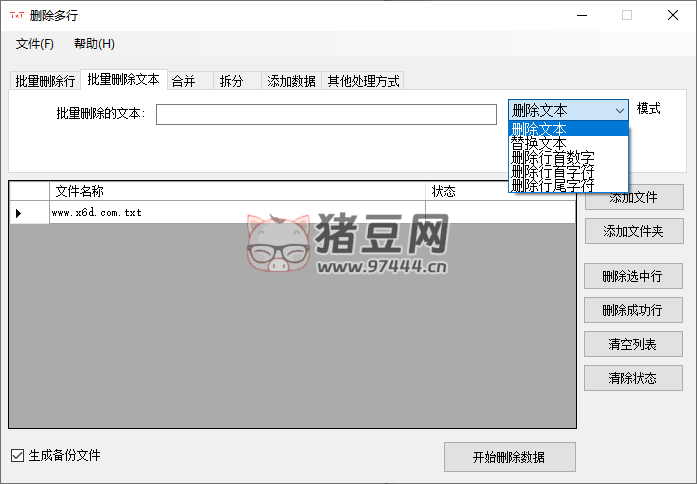The height and width of the screenshot is (484, 697).
Task: Click the 添加文件夹 button
Action: 633,231
